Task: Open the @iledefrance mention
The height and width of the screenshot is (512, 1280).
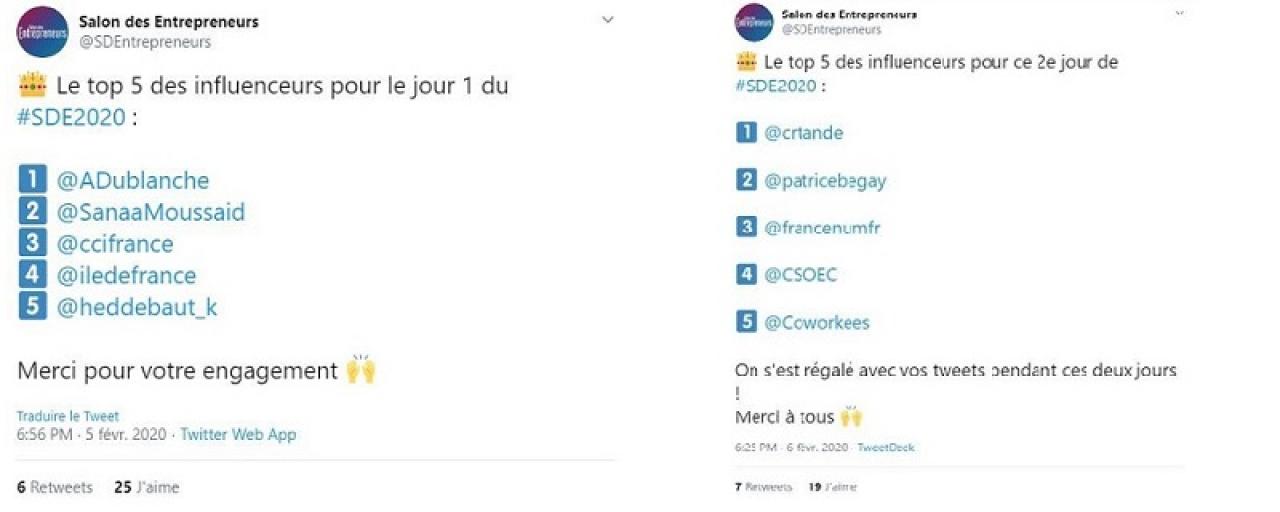Action: [x=126, y=275]
